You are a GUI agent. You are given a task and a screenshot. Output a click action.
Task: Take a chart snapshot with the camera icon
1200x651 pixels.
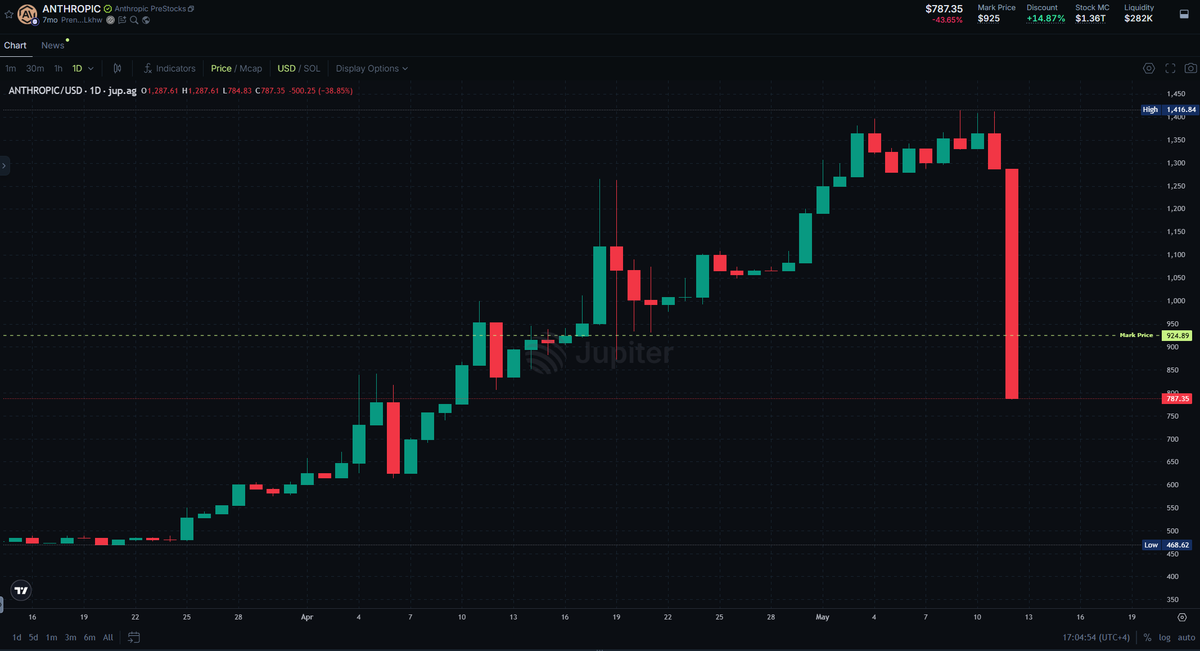[1190, 68]
